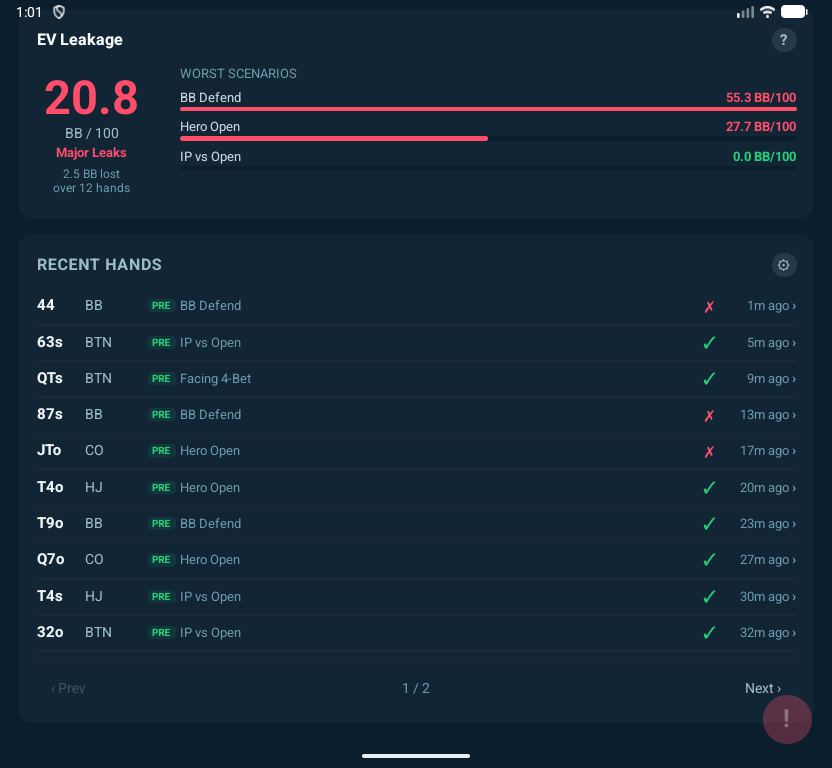Tap the Wi-Fi icon in status bar

(767, 12)
